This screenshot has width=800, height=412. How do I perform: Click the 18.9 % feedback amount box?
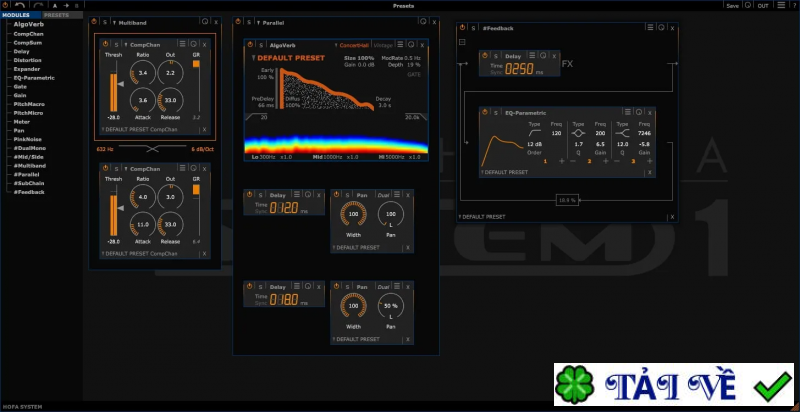click(x=567, y=200)
